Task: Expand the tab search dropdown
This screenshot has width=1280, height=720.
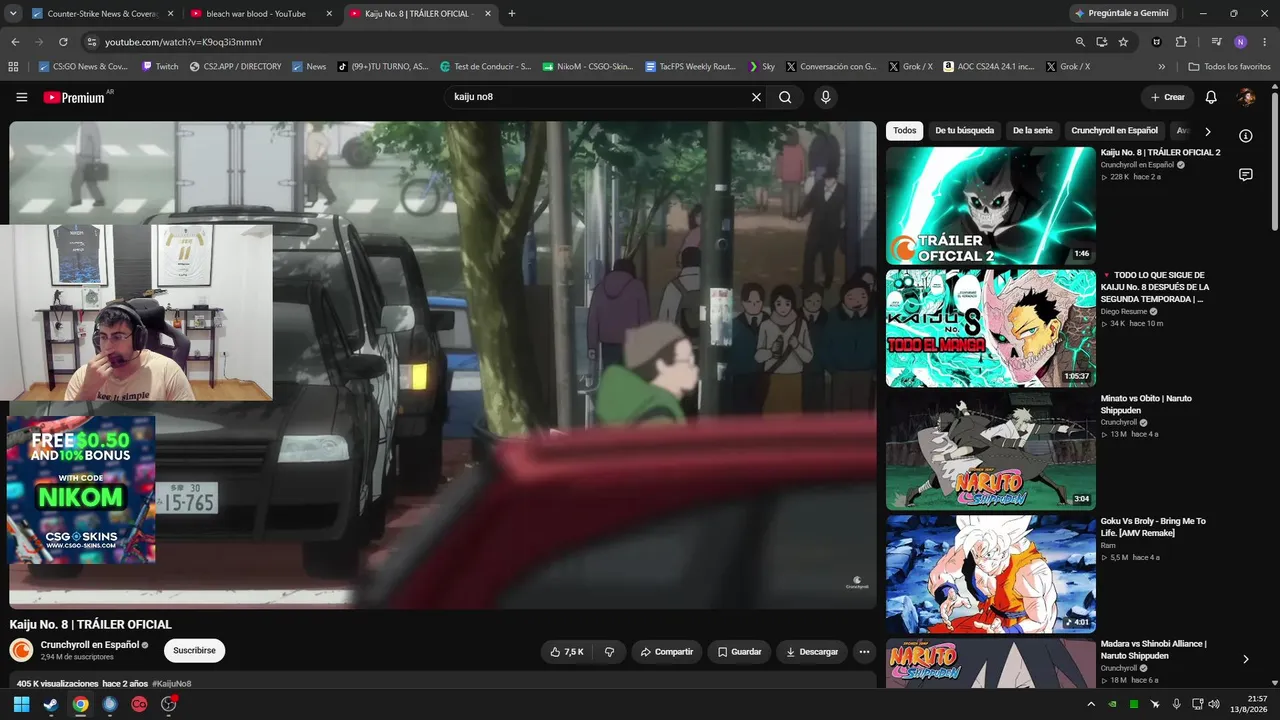Action: [x=13, y=13]
